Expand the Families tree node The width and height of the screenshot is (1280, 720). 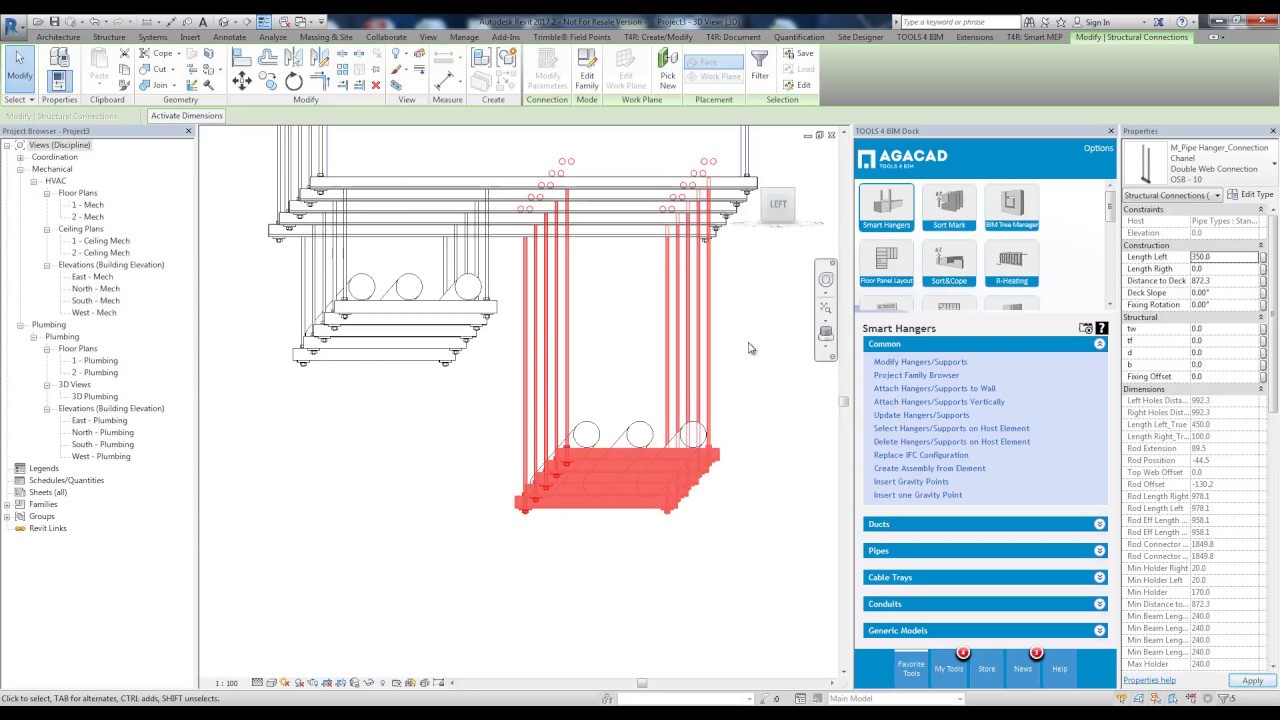7,504
